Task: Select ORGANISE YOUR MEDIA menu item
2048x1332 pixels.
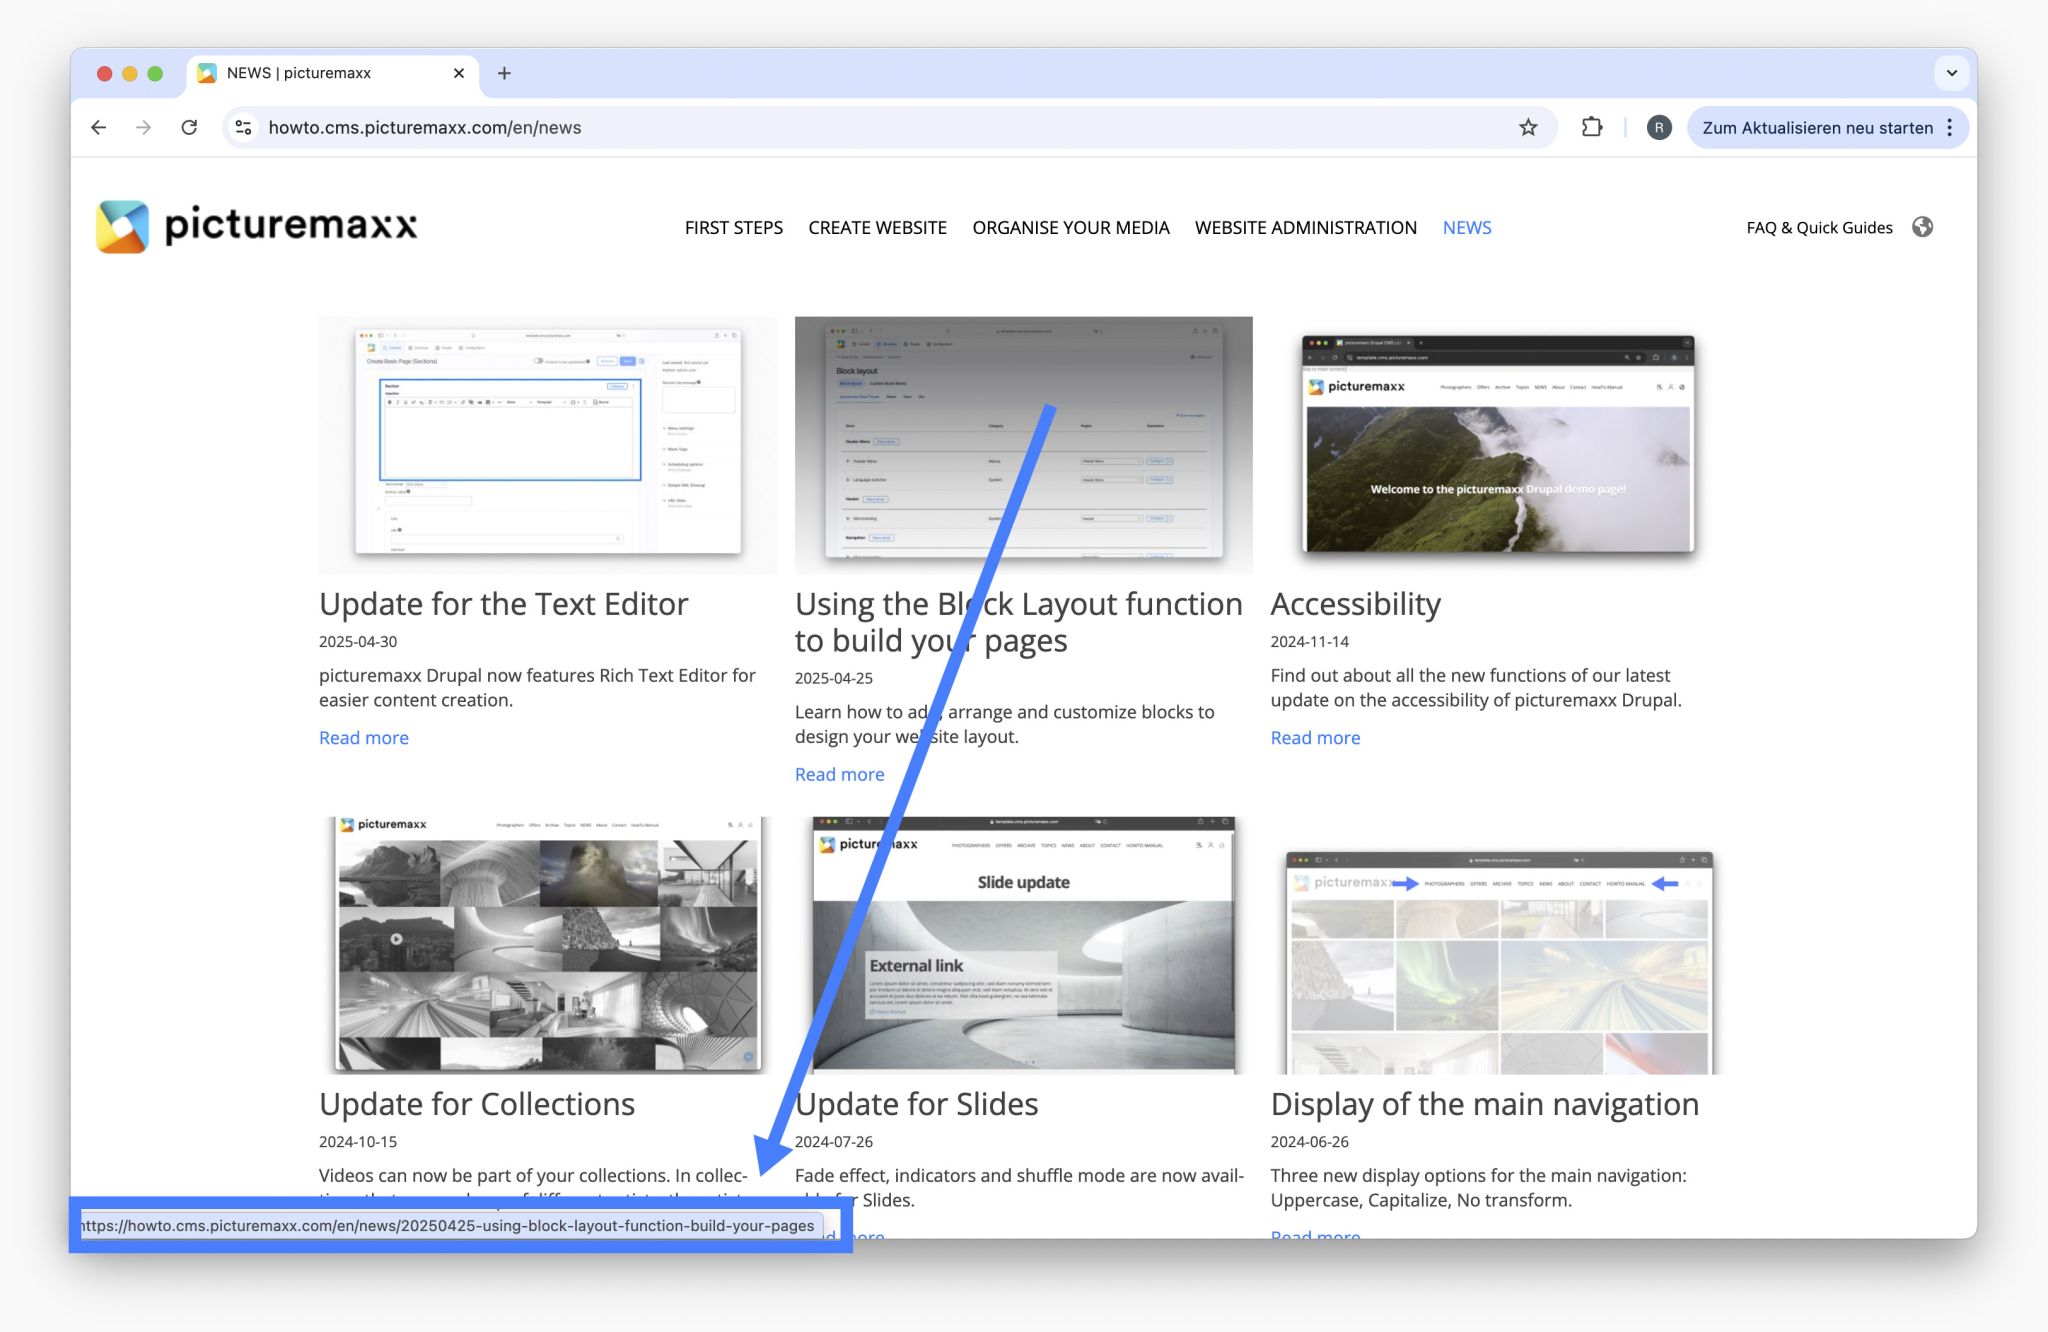Action: pos(1070,227)
